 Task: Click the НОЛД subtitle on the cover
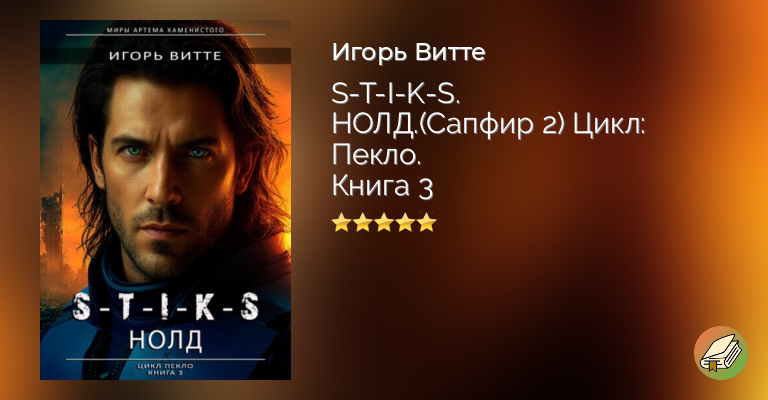pyautogui.click(x=165, y=340)
